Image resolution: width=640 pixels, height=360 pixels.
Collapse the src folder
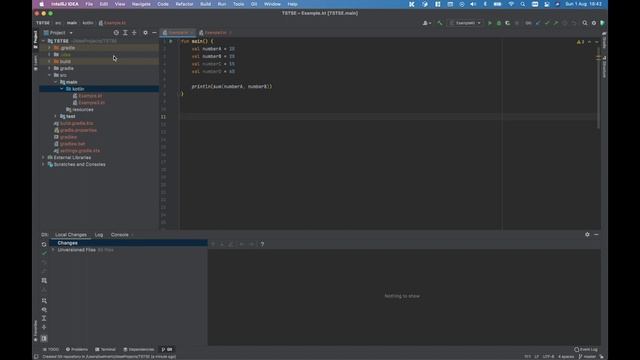(49, 75)
